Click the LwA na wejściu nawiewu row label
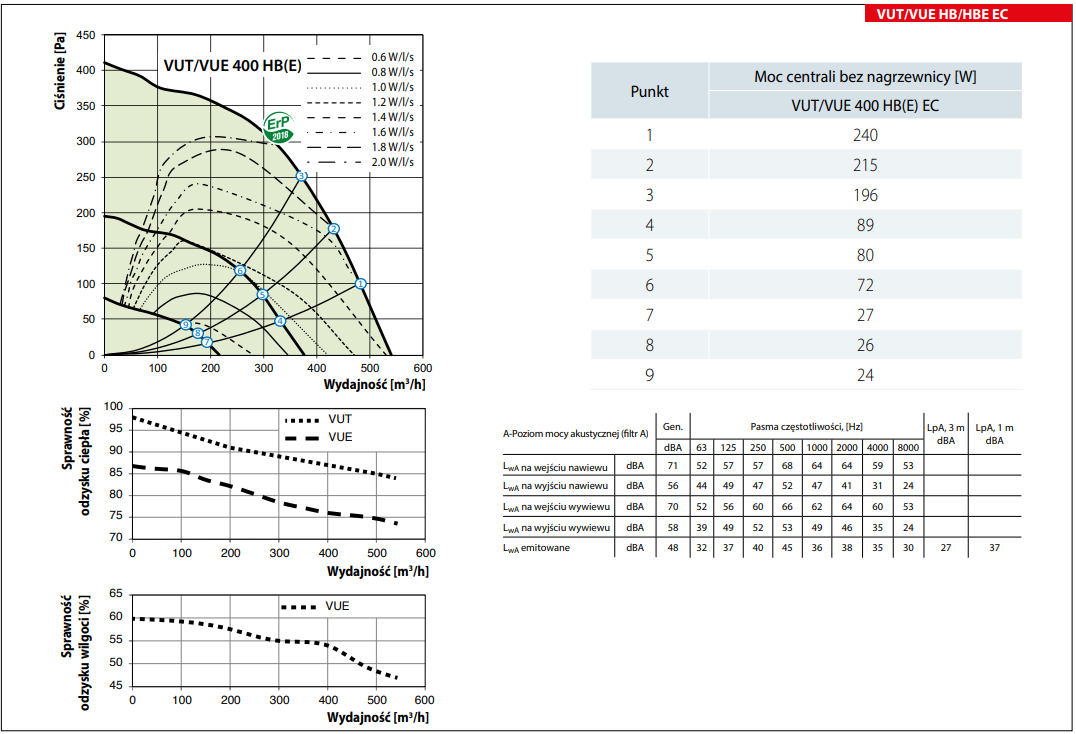The height and width of the screenshot is (734, 1076). click(x=555, y=467)
